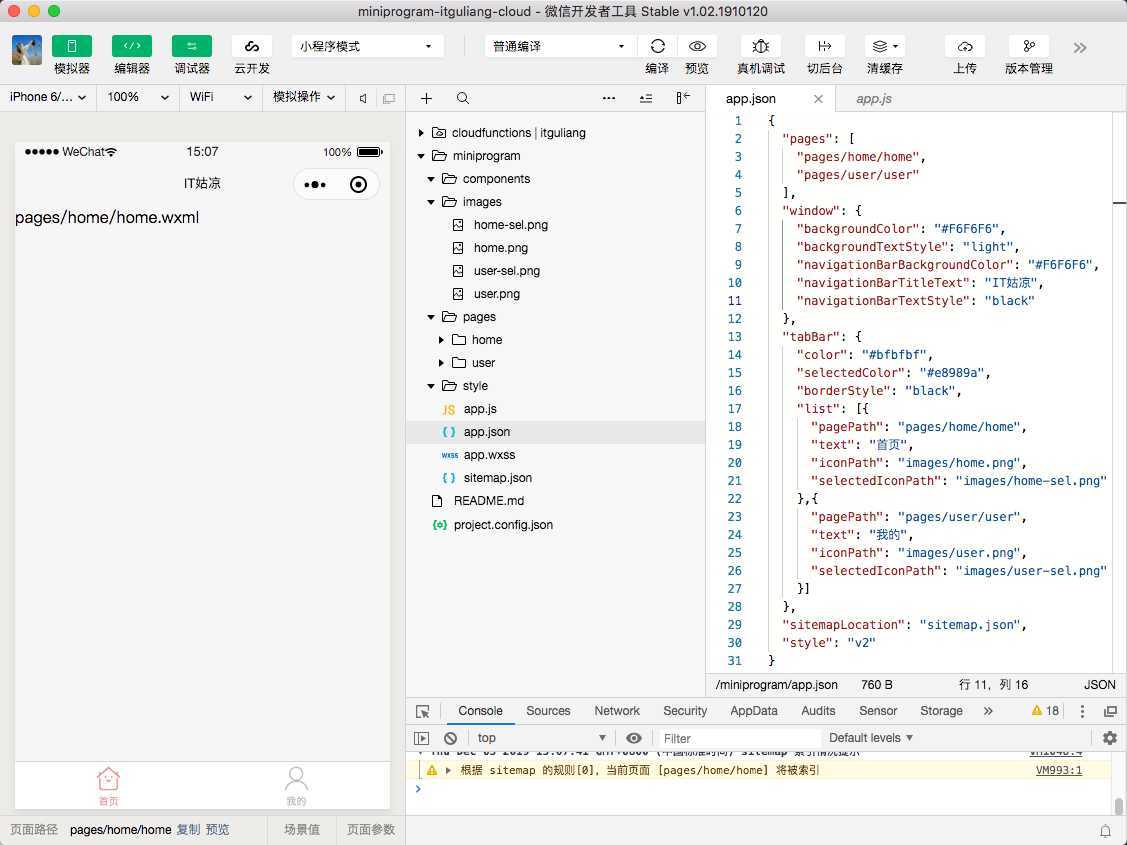Click the upload cloud icon

[x=965, y=46]
